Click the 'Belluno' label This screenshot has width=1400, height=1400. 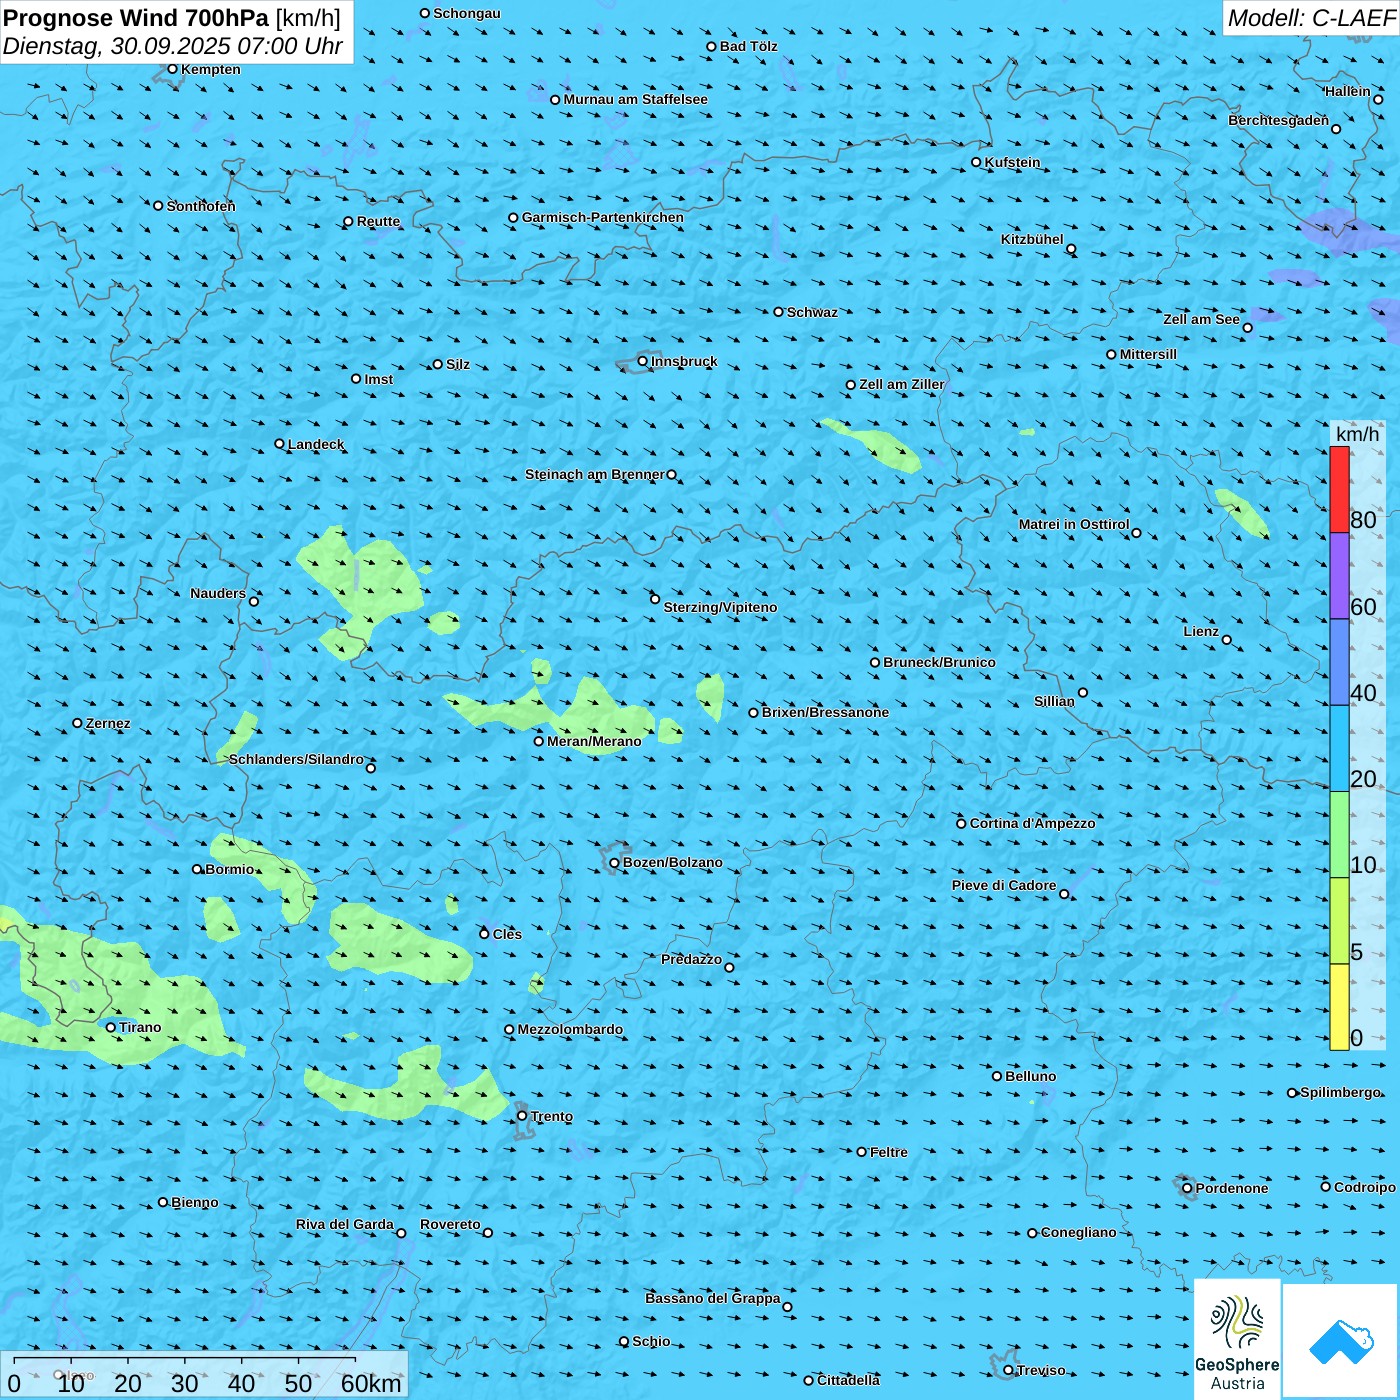click(x=1030, y=1076)
